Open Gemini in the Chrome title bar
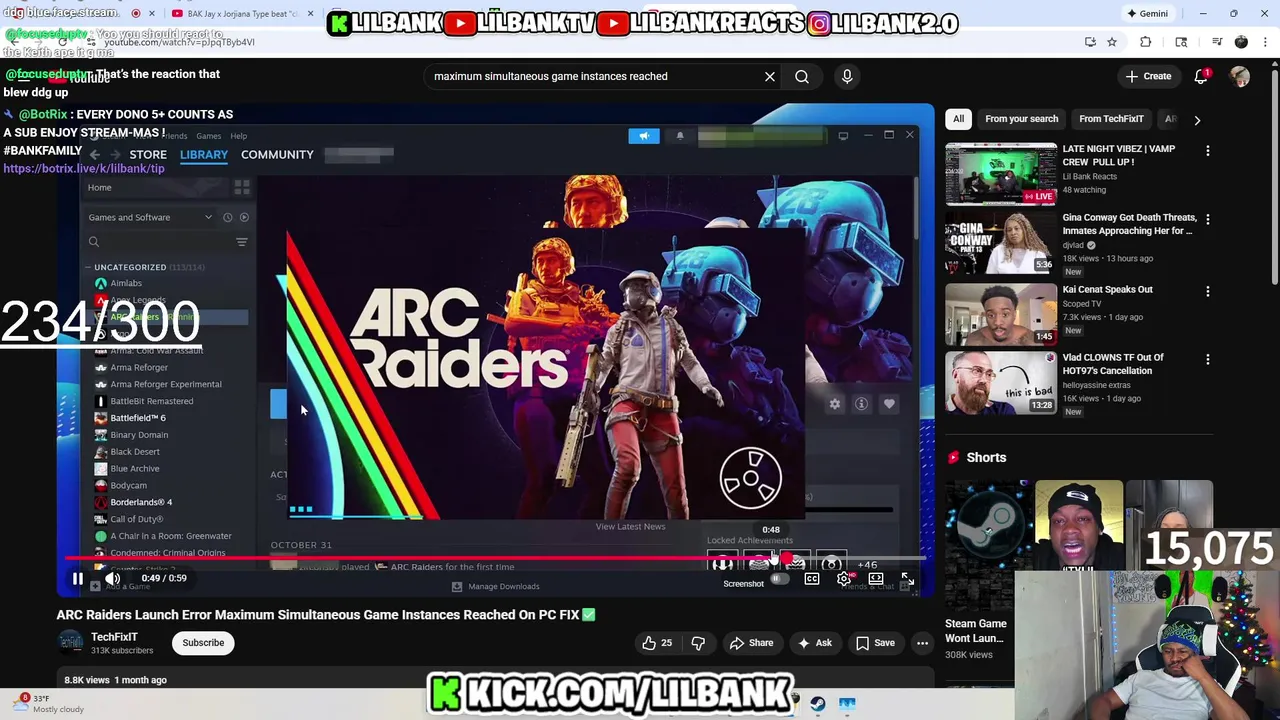The image size is (1280, 720). (x=1147, y=14)
